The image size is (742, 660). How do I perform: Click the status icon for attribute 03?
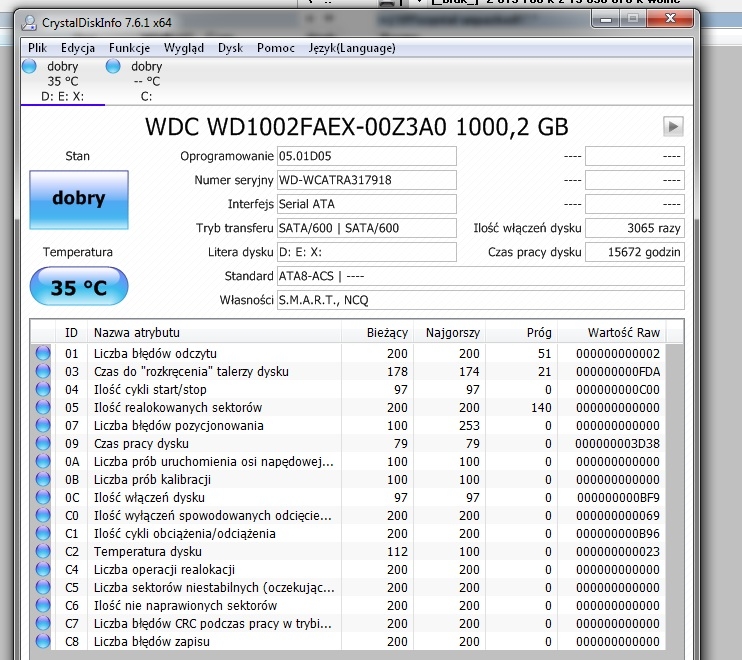pyautogui.click(x=43, y=371)
